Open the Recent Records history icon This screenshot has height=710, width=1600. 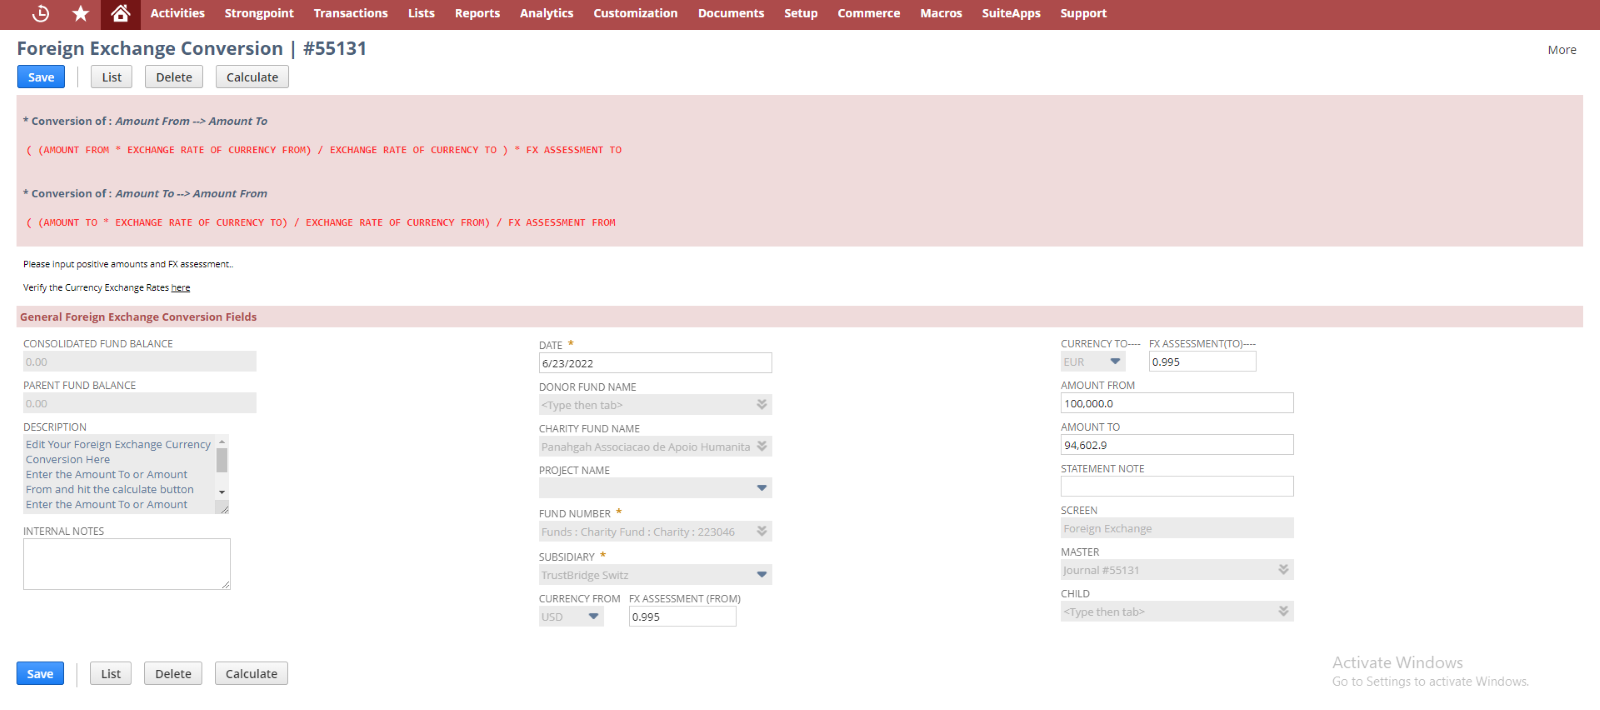click(x=41, y=14)
